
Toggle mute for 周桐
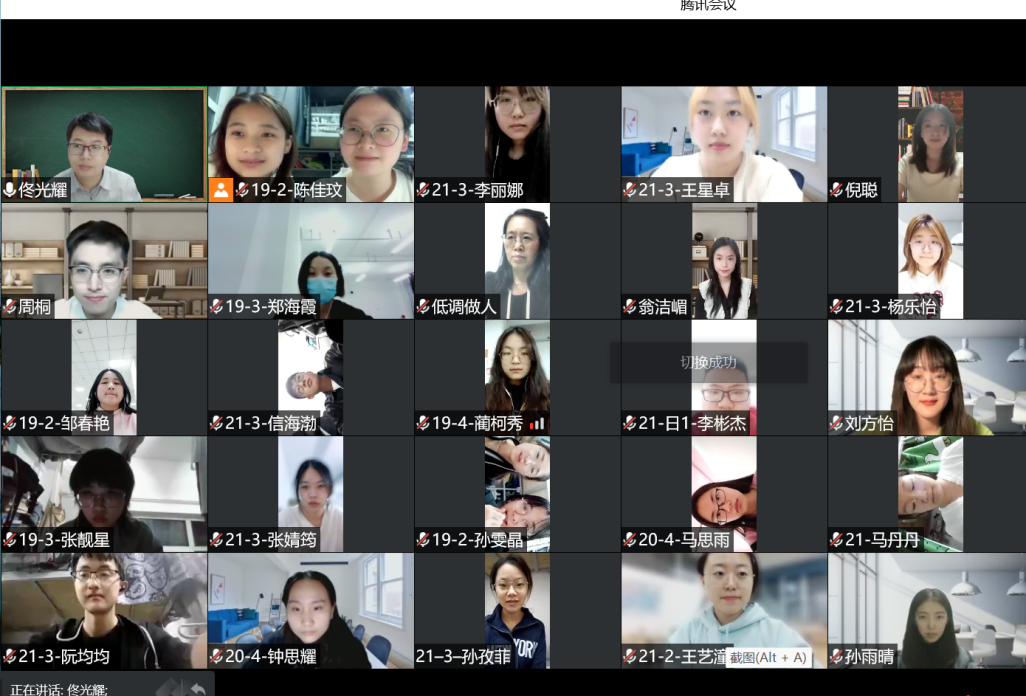coord(10,305)
